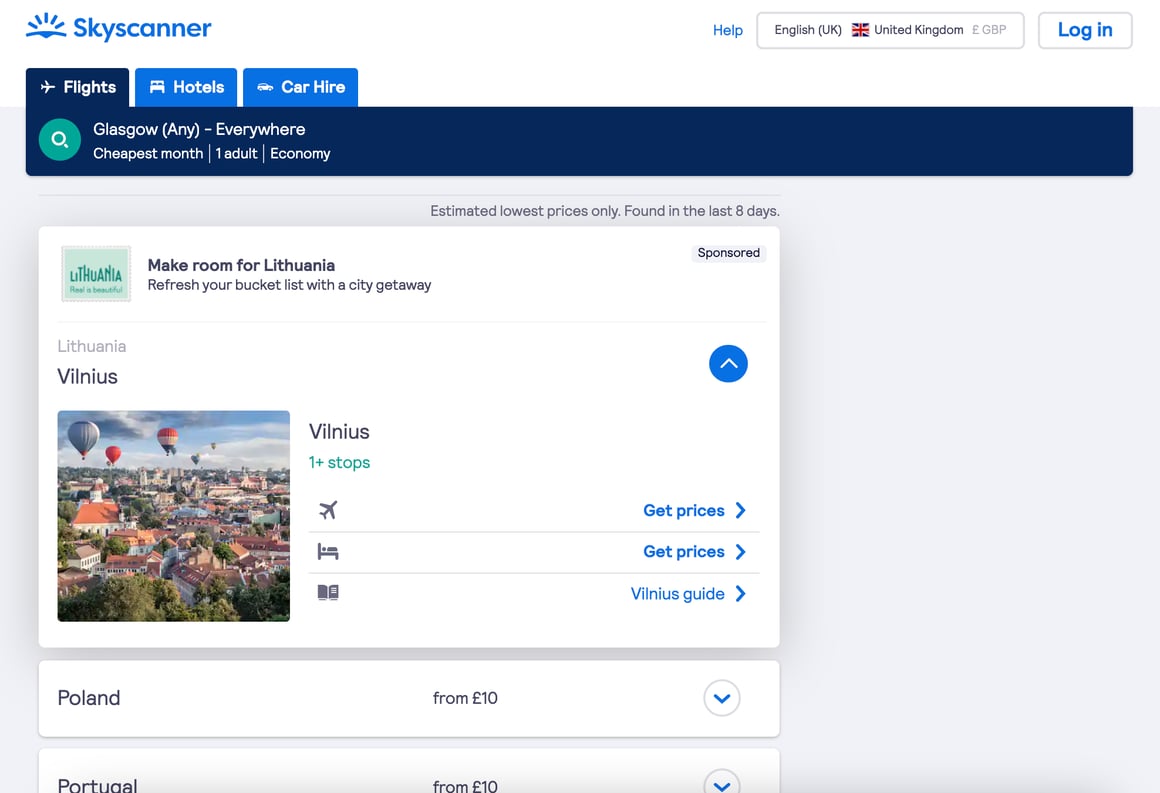Click the Vilnius hot air balloon photo
Screen dimensions: 1160x793
[173, 516]
